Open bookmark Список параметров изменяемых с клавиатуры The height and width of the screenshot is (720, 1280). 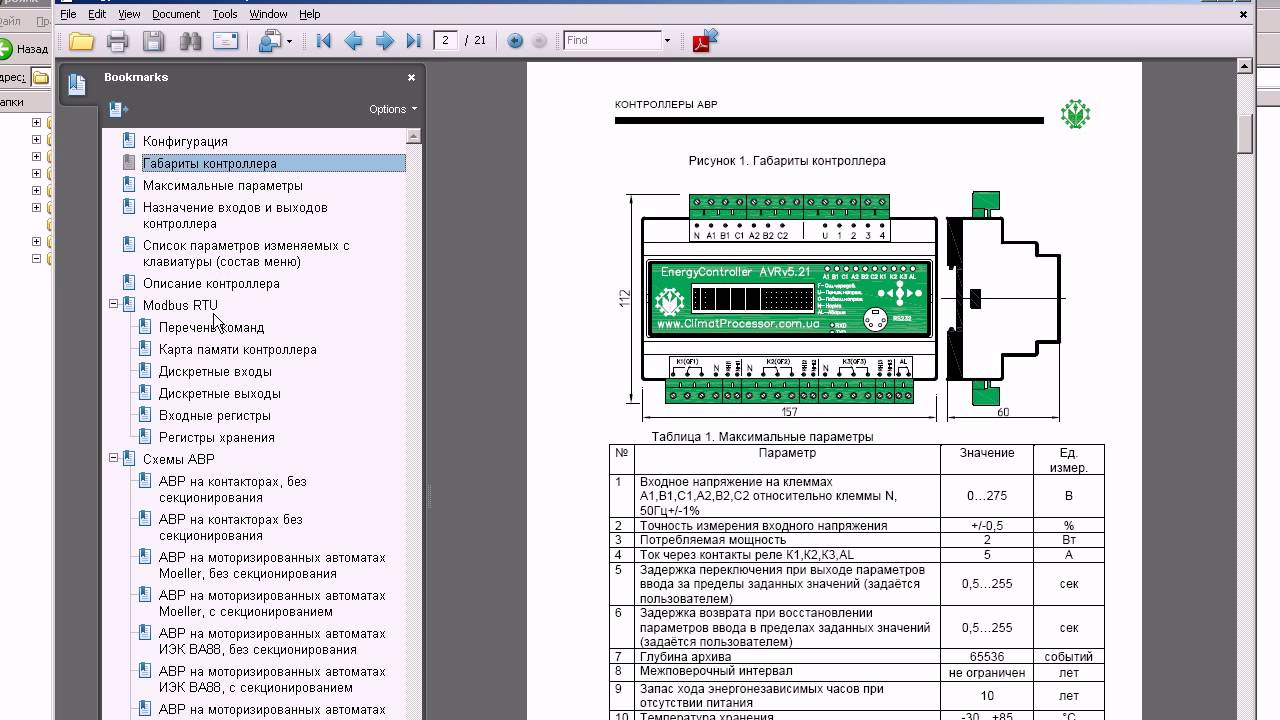[x=246, y=253]
